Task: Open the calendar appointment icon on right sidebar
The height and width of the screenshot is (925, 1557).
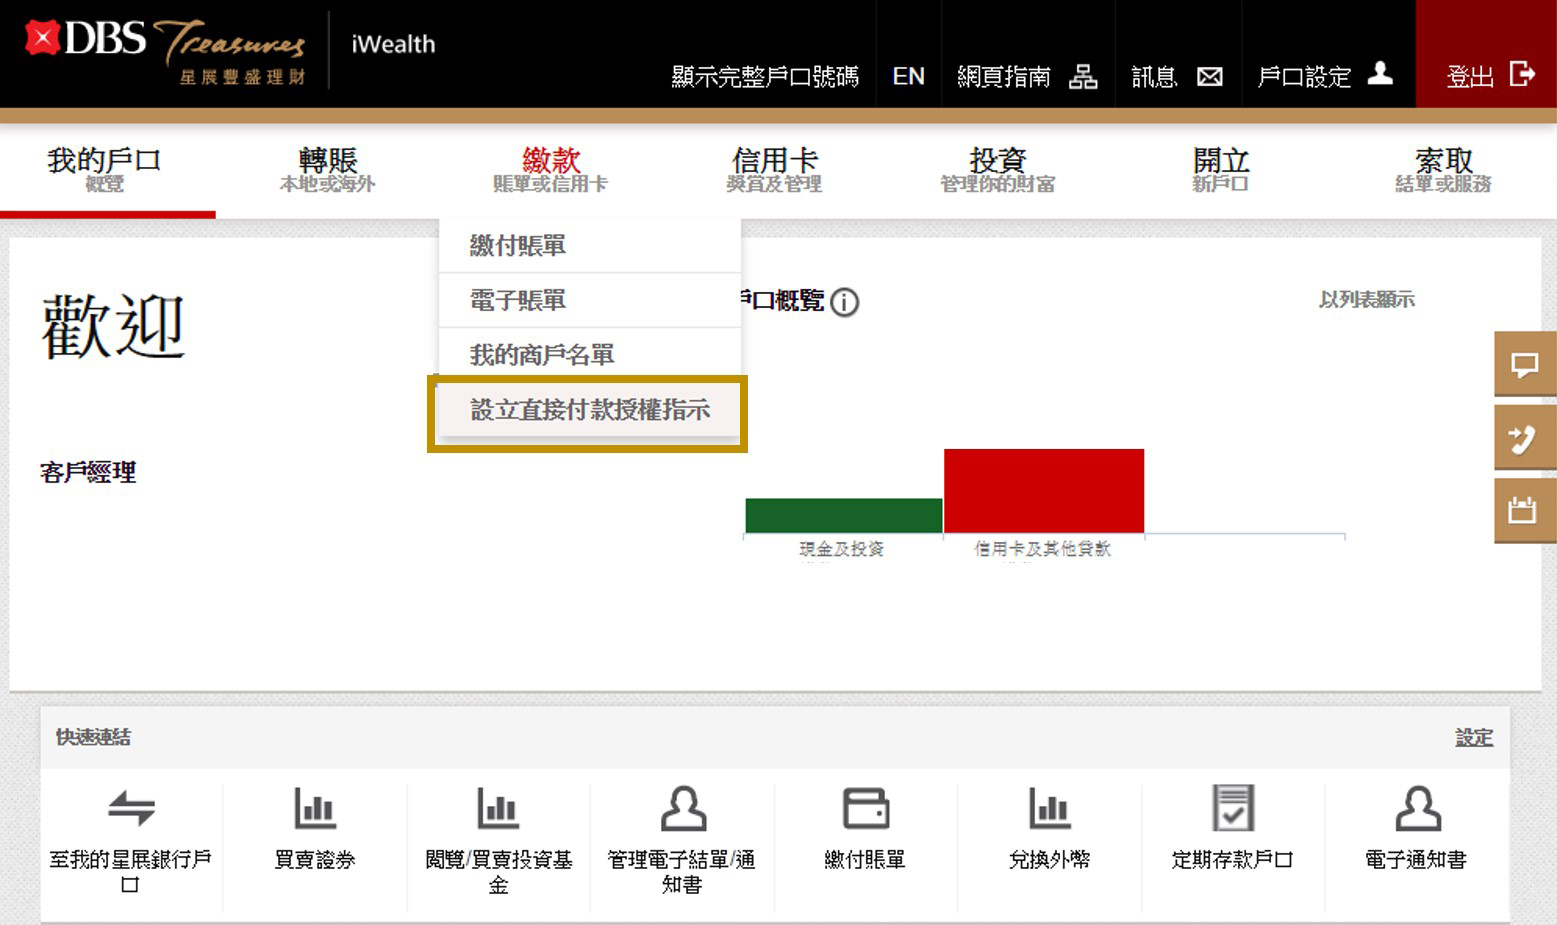Action: [x=1524, y=510]
